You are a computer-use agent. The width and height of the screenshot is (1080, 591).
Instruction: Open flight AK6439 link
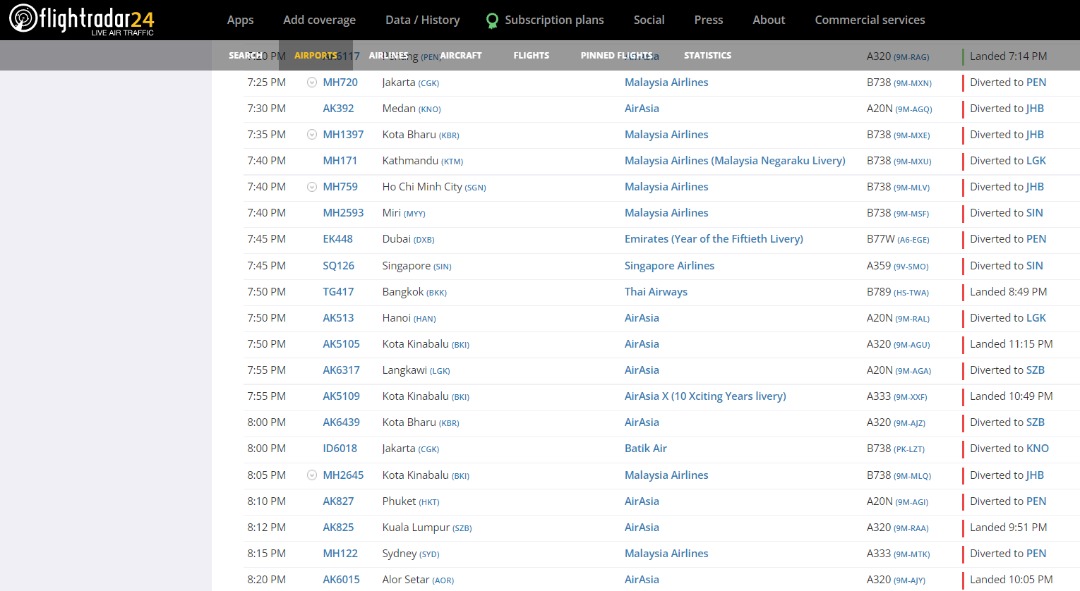pos(341,422)
